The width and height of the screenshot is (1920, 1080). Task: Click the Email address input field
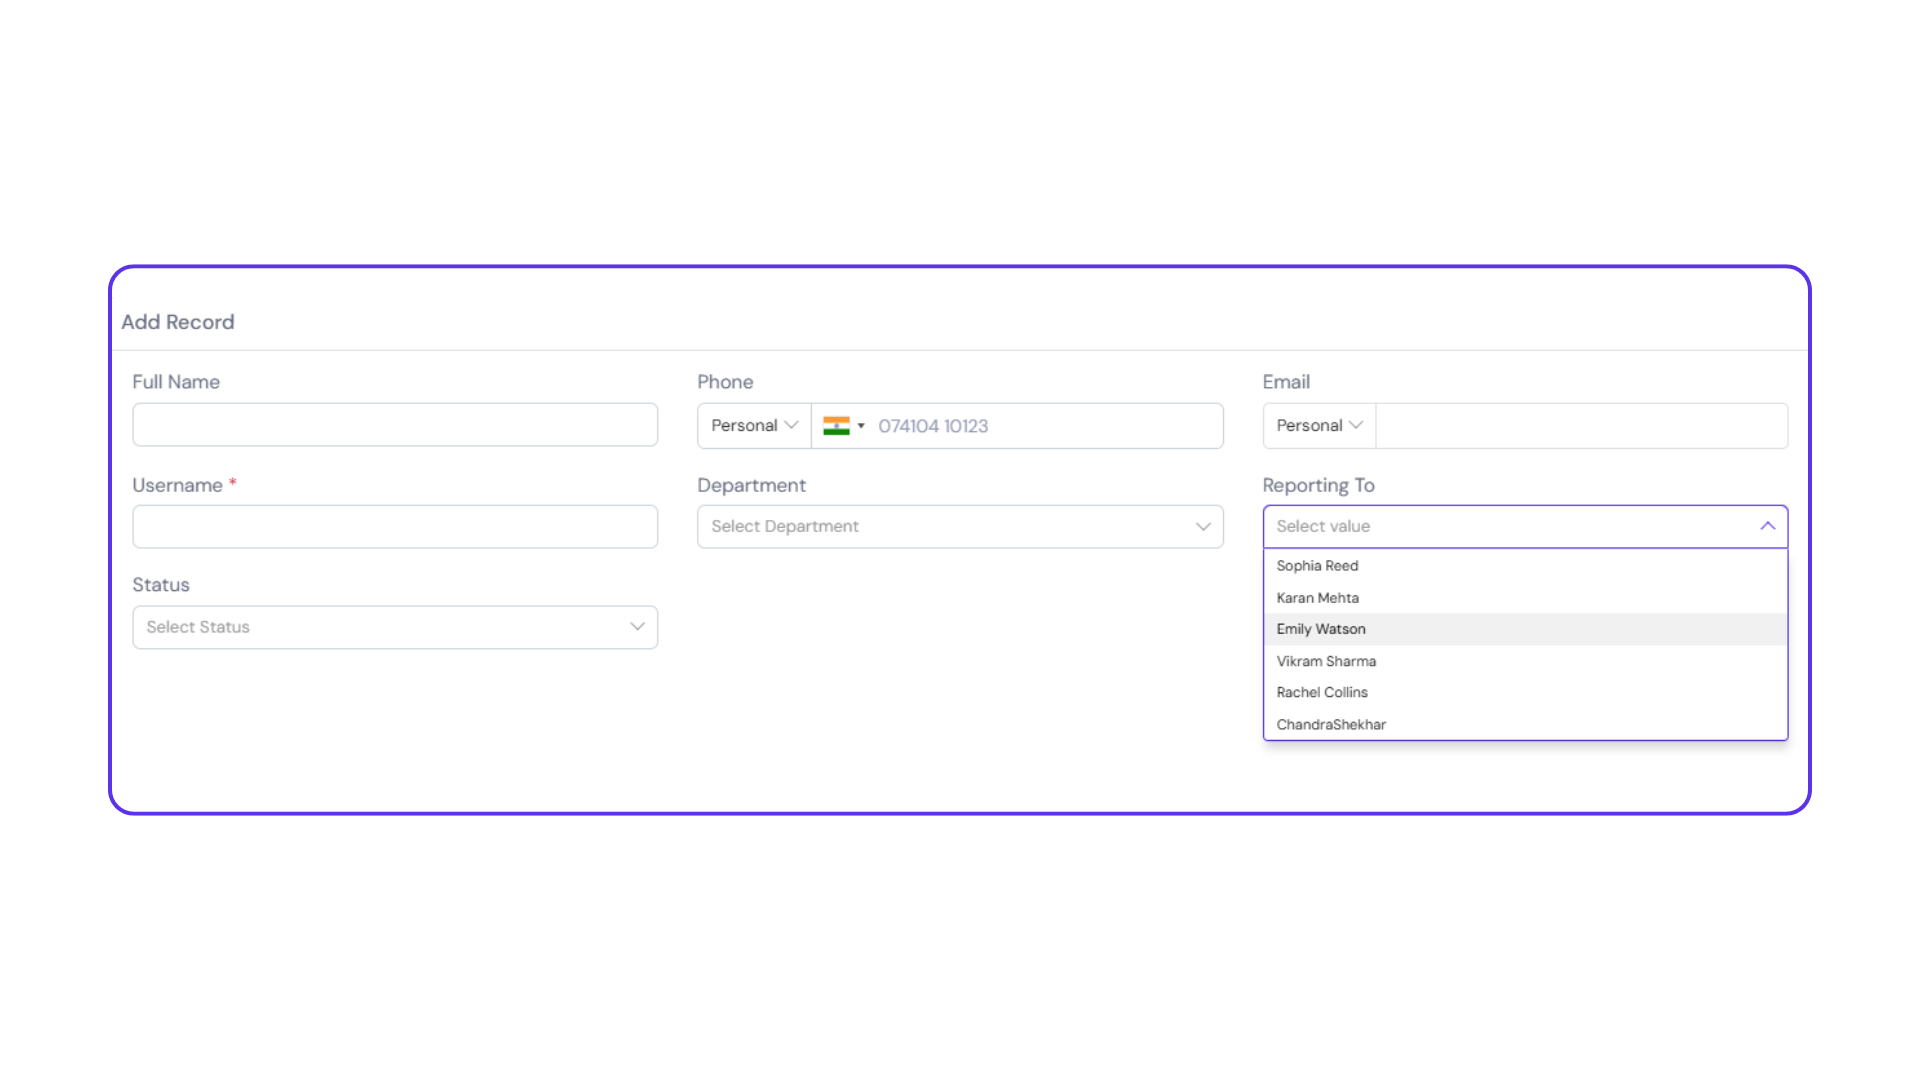pyautogui.click(x=1580, y=426)
